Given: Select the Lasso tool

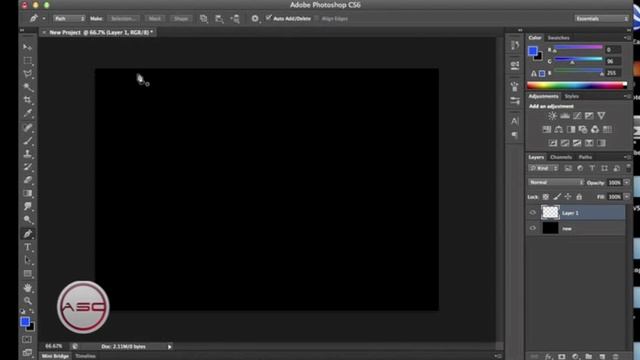Looking at the screenshot, I should pos(27,74).
